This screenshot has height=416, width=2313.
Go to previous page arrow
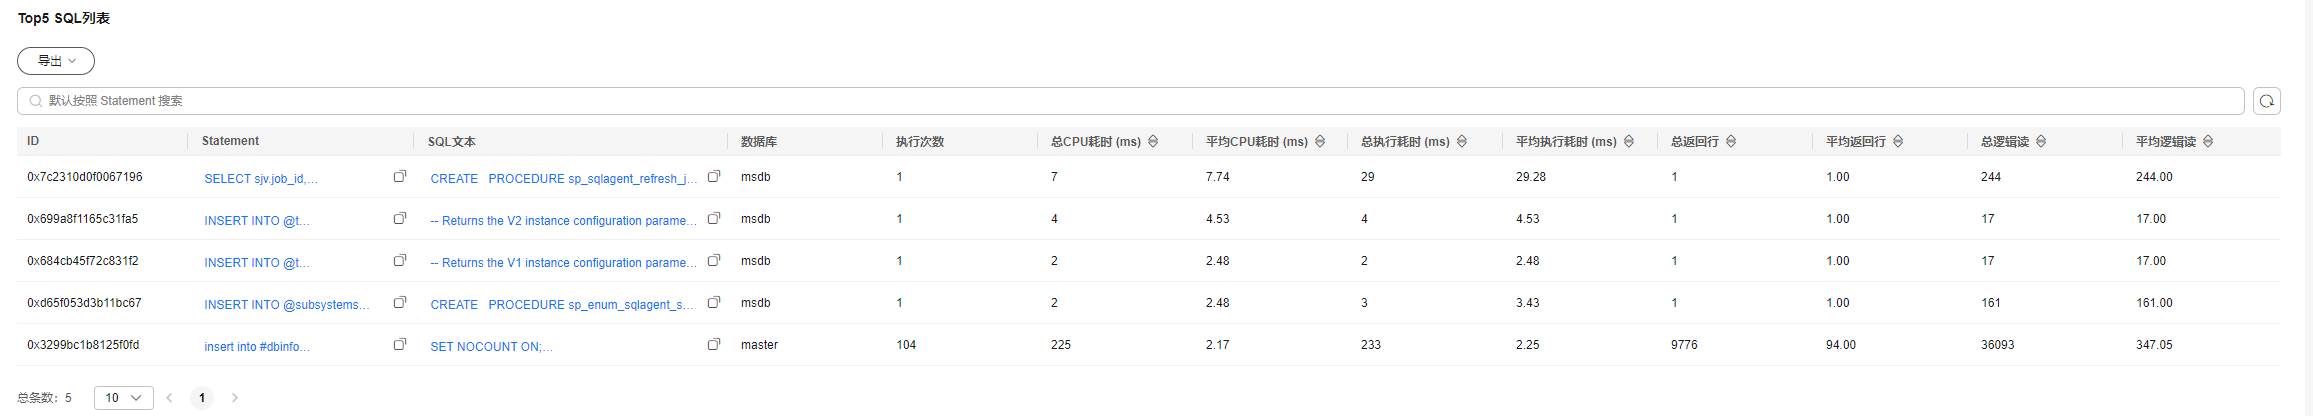pos(169,398)
